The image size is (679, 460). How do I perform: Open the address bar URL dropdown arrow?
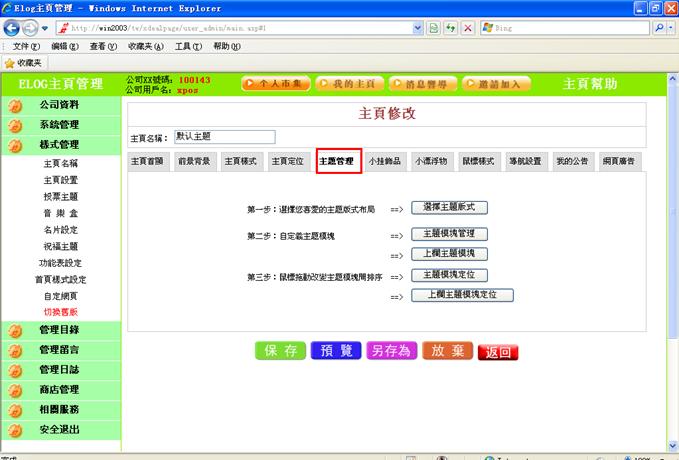(416, 29)
